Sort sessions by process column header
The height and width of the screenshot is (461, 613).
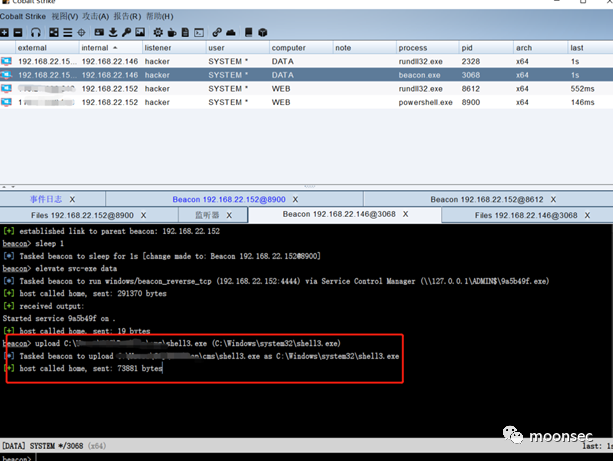428,48
